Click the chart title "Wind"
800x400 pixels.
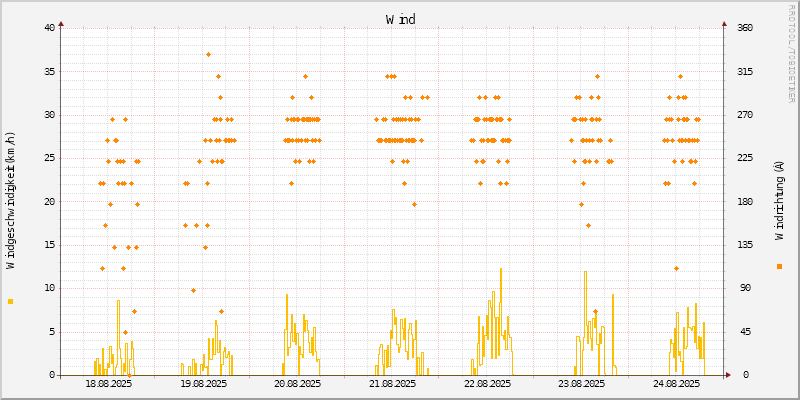(400, 19)
